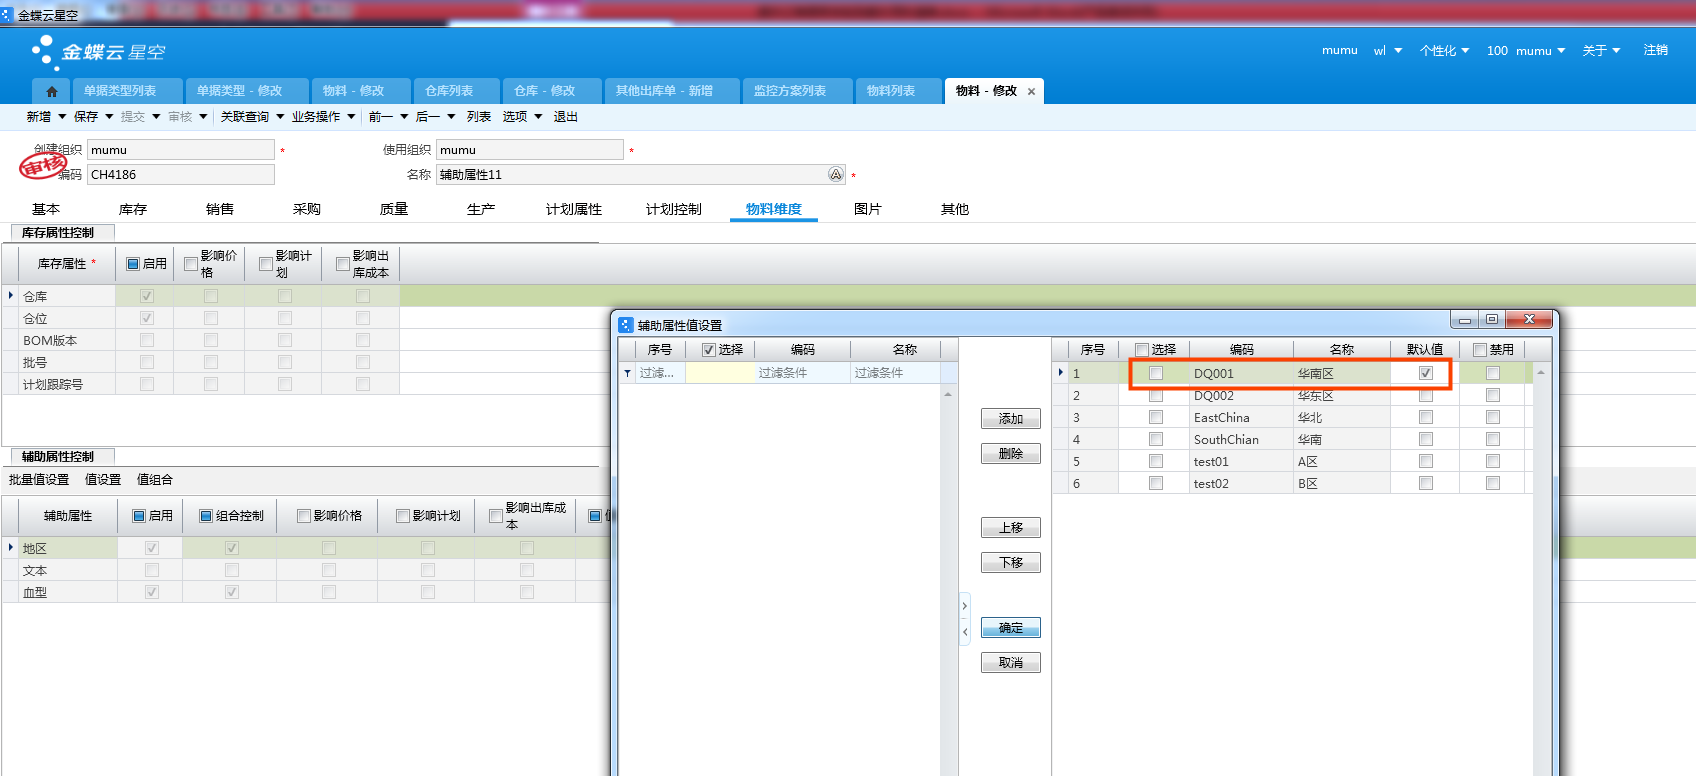Click the 名称 field 辅助属性11
The image size is (1696, 776).
(641, 175)
